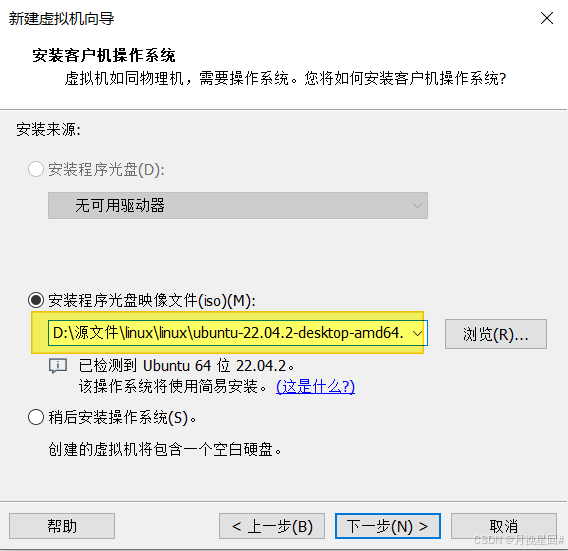Click the 创建的虚拟机将包含一个空白硬盘 description text
Screen dimensions: 568x551
(165, 450)
